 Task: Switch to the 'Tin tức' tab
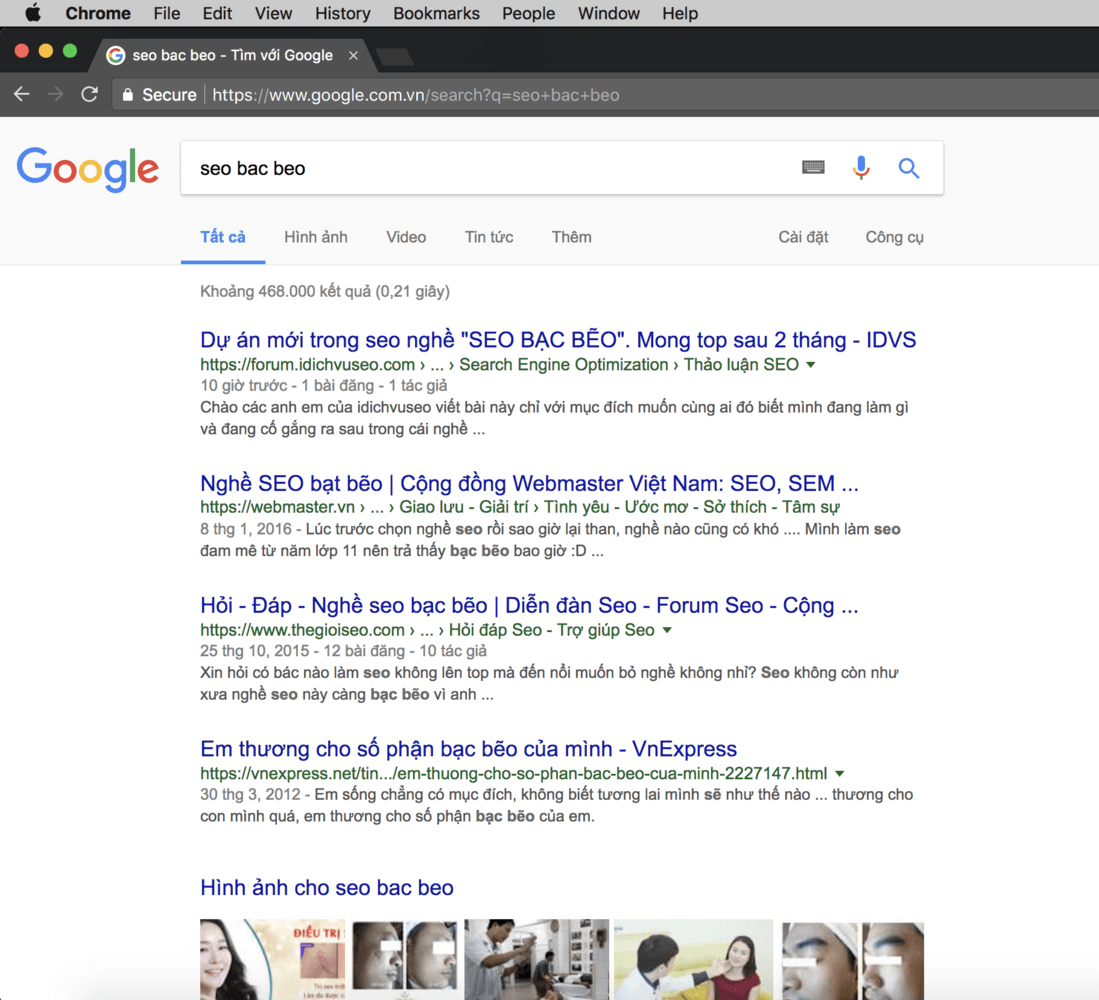tap(489, 237)
